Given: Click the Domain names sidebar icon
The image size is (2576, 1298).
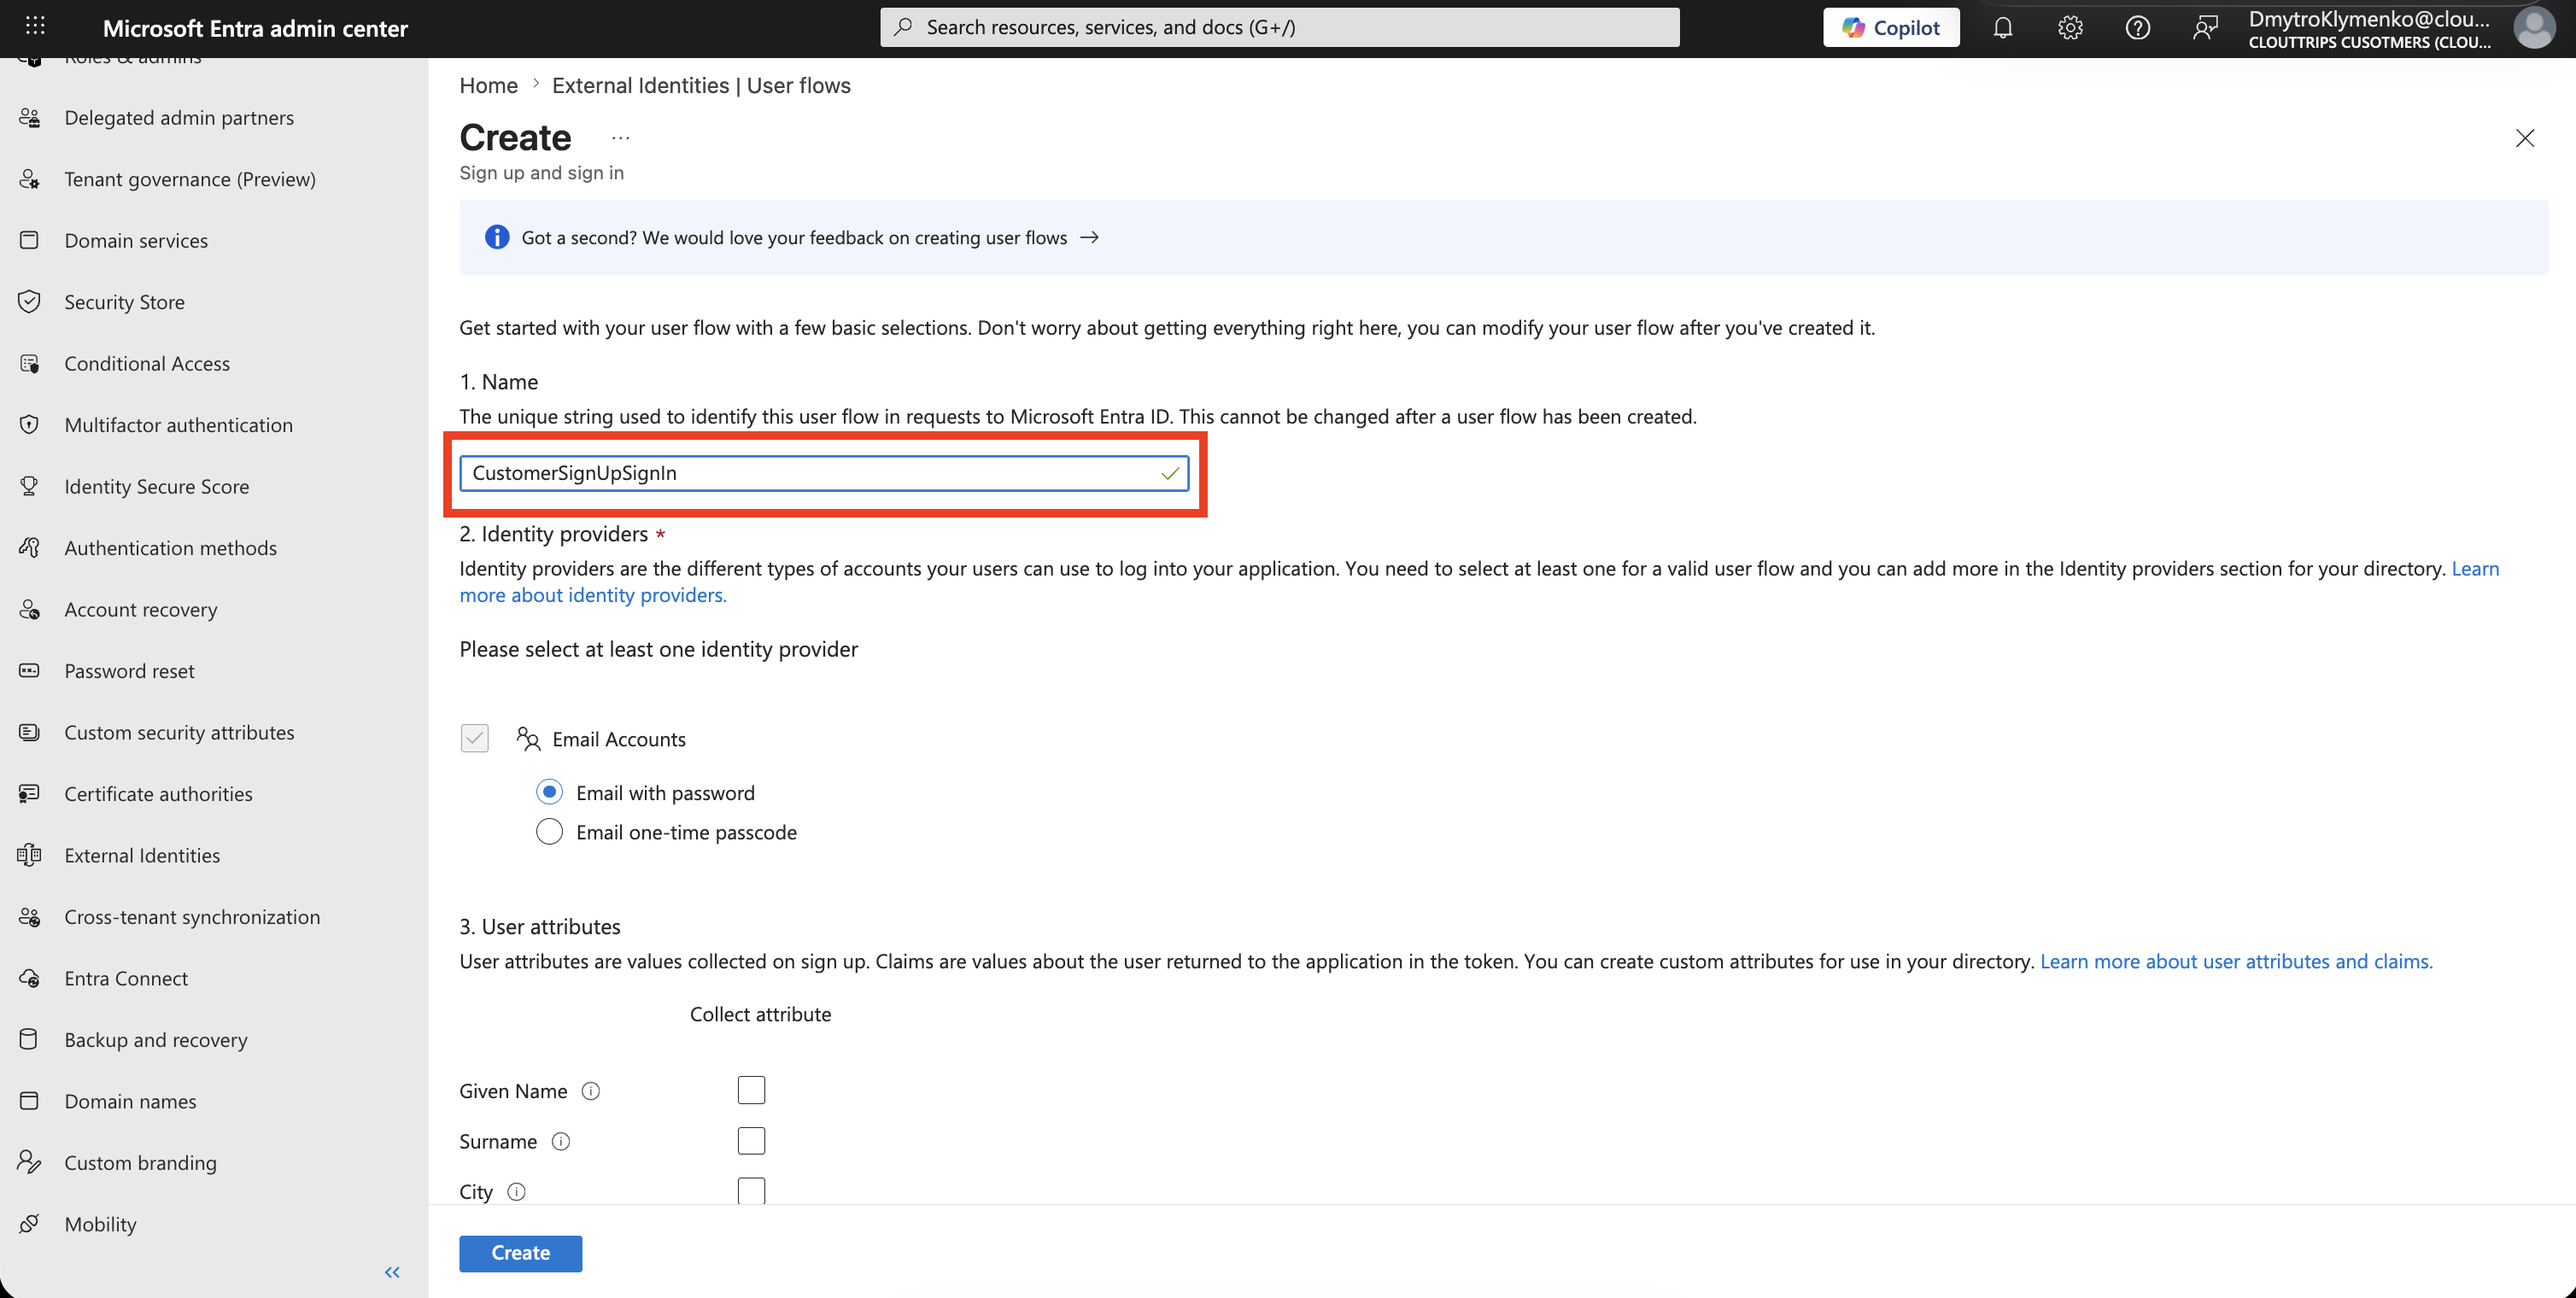Looking at the screenshot, I should click(x=30, y=1101).
